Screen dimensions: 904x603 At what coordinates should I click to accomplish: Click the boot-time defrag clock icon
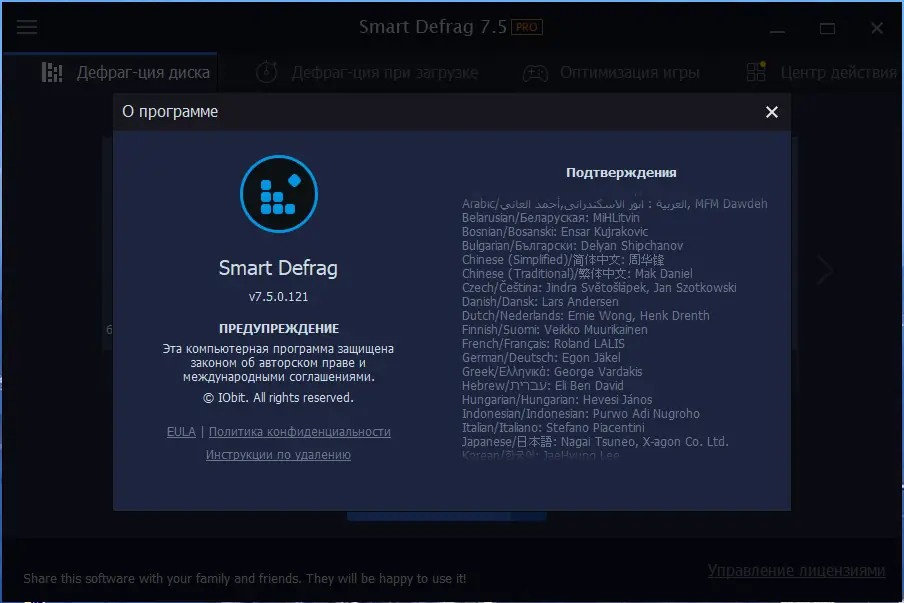[264, 72]
